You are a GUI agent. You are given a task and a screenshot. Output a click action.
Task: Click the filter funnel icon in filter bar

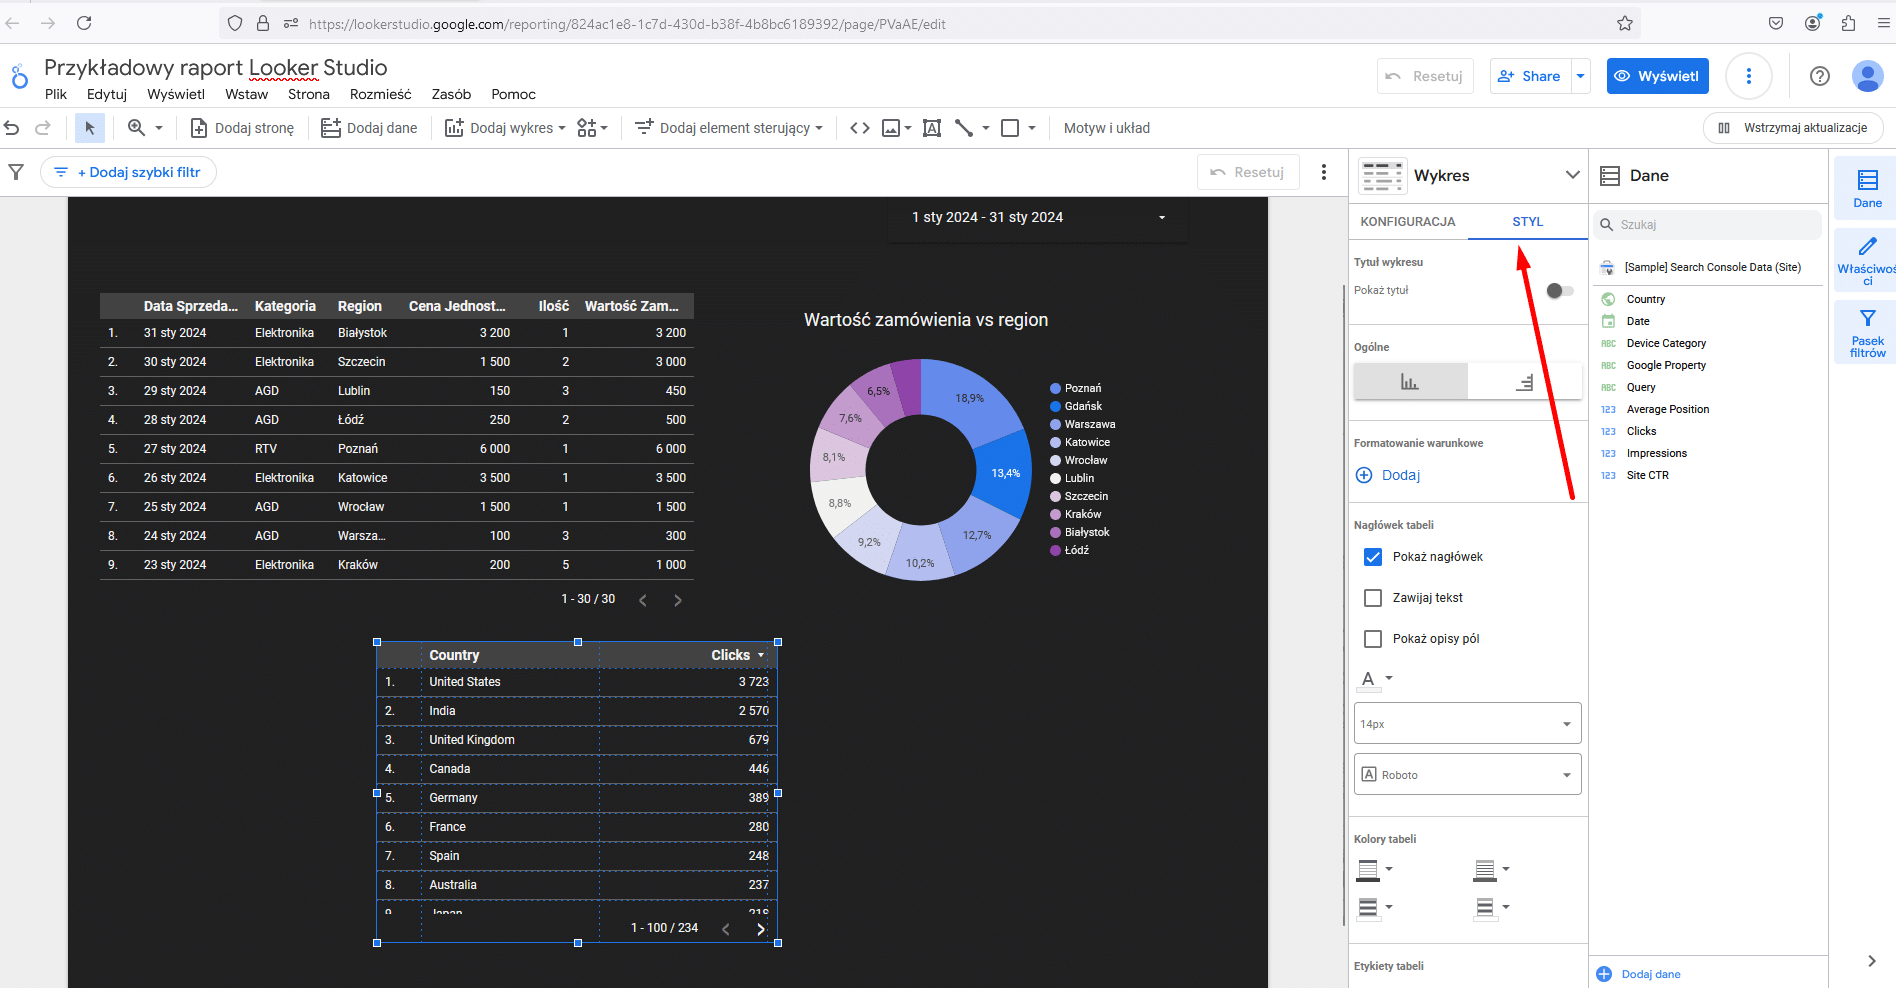pyautogui.click(x=16, y=172)
